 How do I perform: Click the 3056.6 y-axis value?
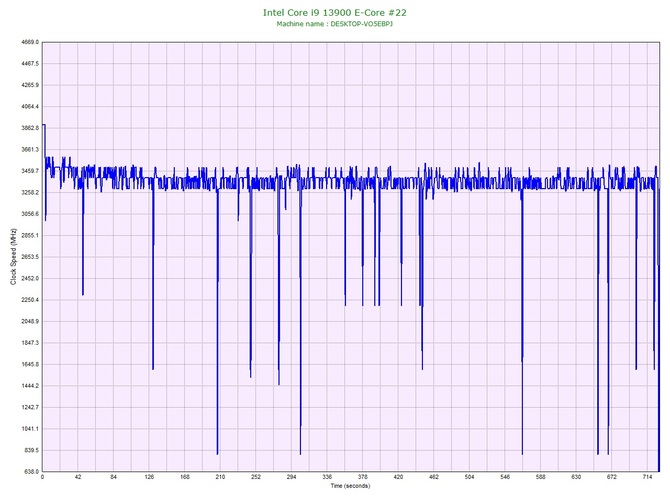[30, 214]
